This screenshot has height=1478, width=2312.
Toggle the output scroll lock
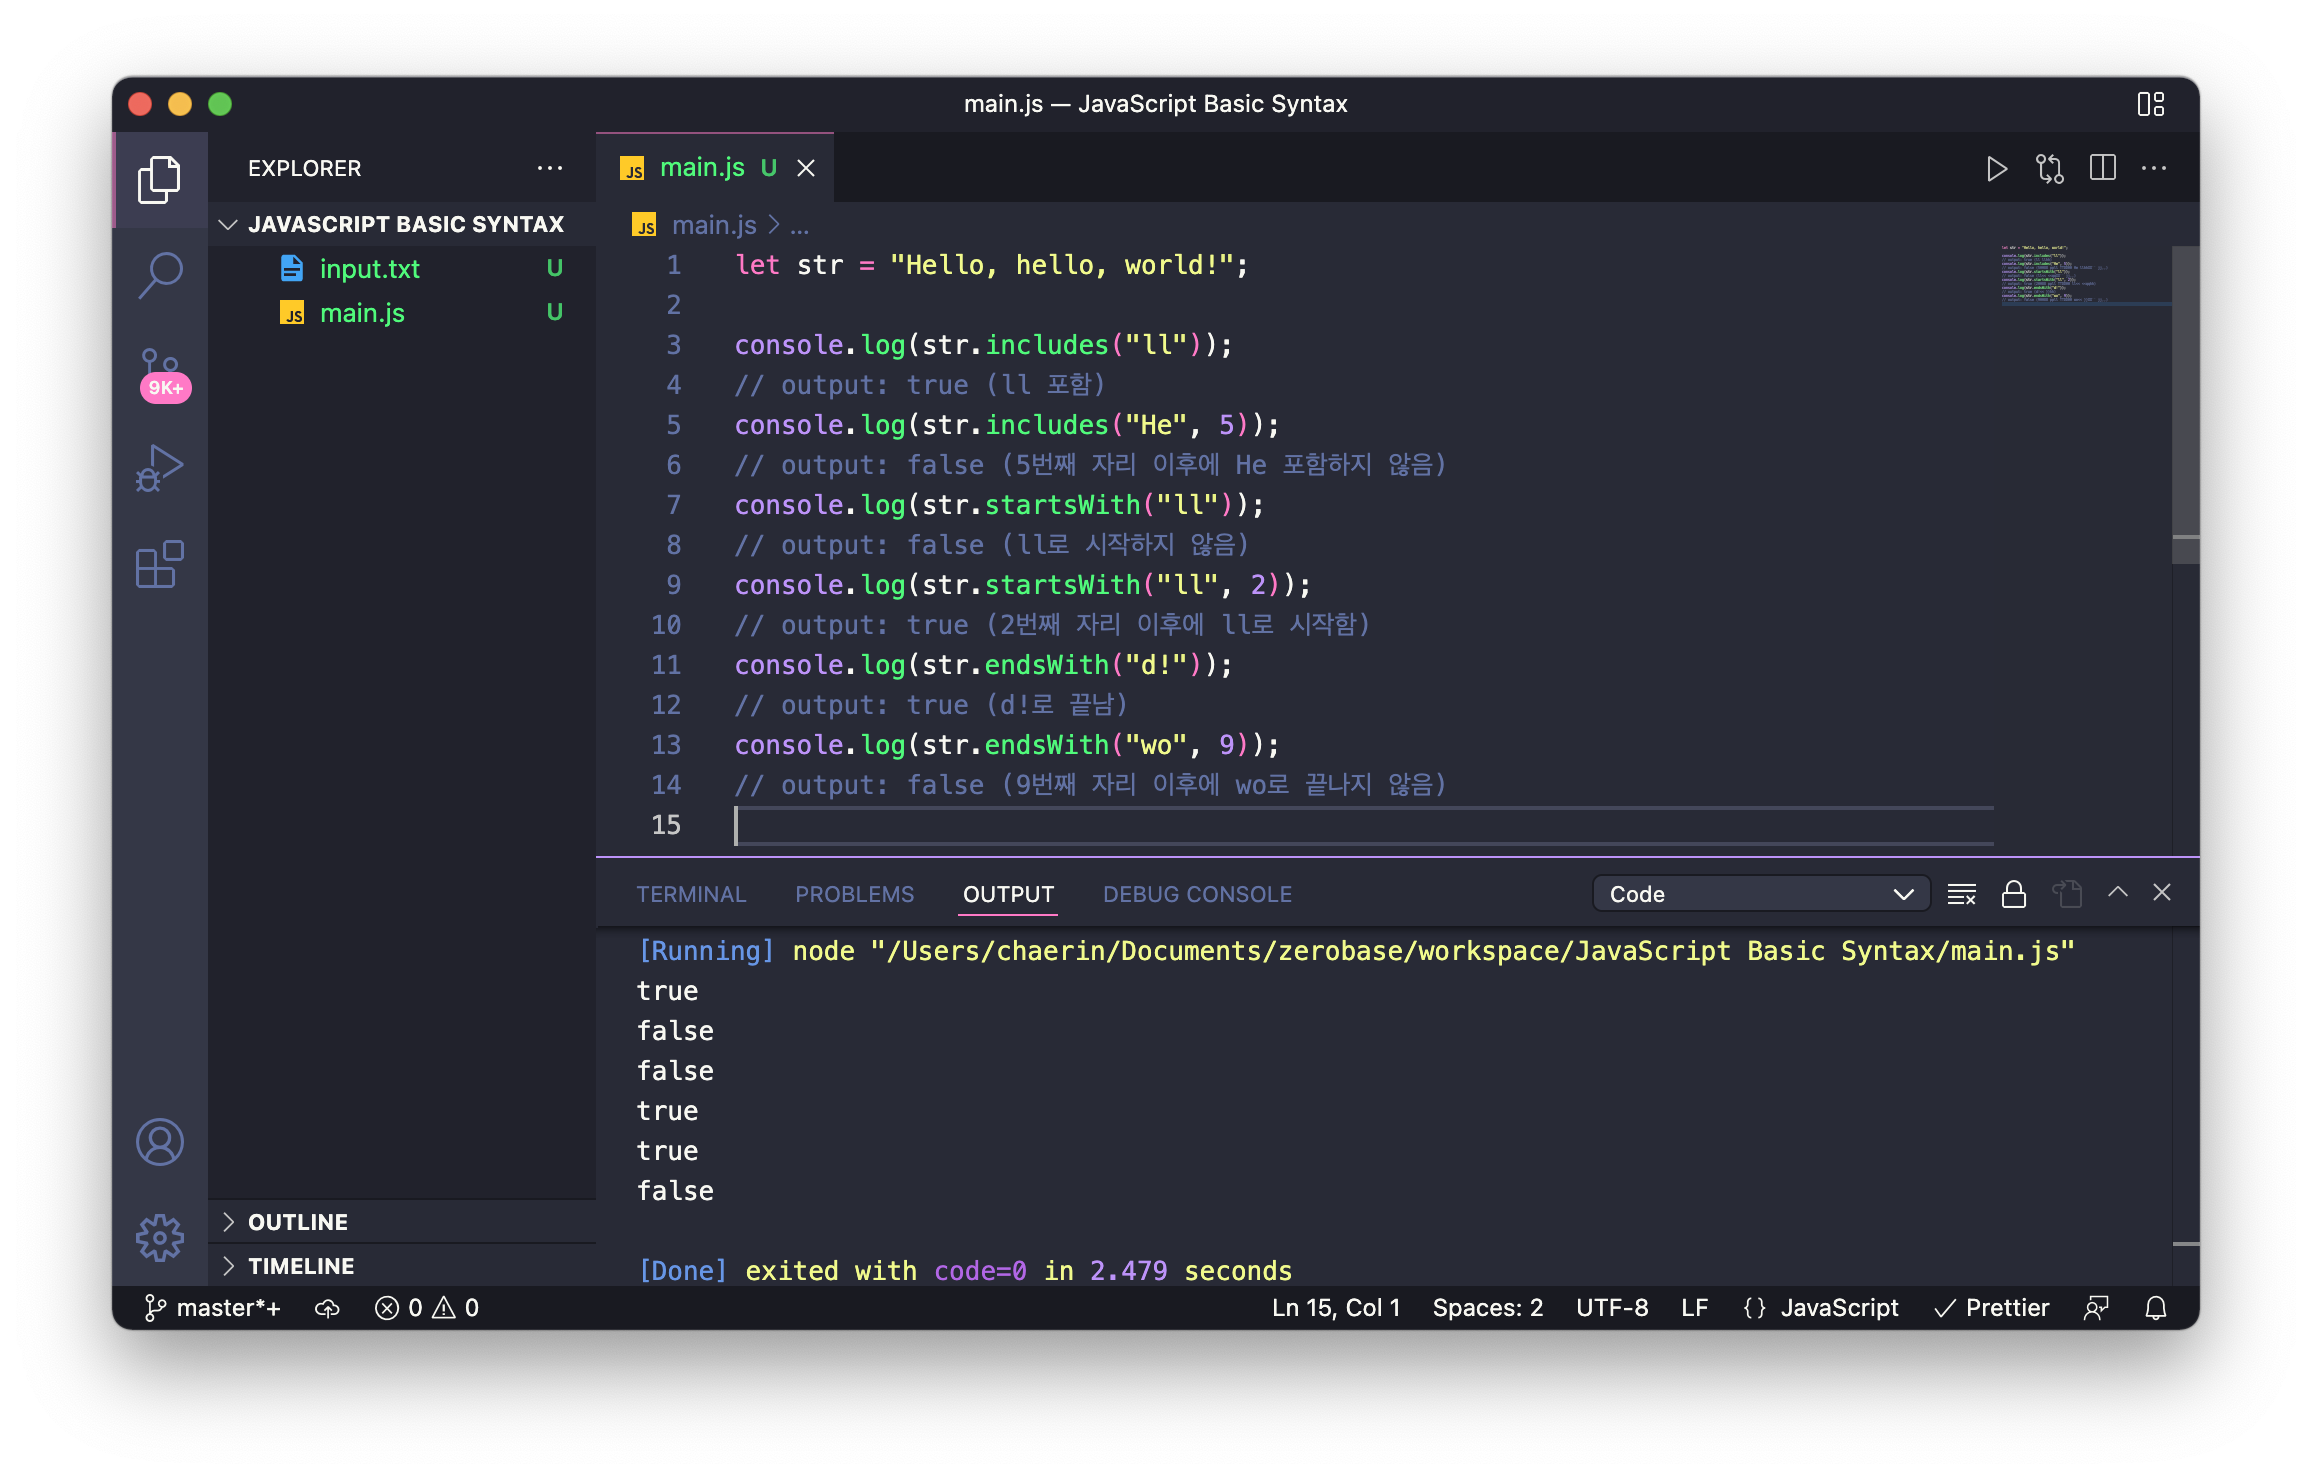click(x=2013, y=894)
